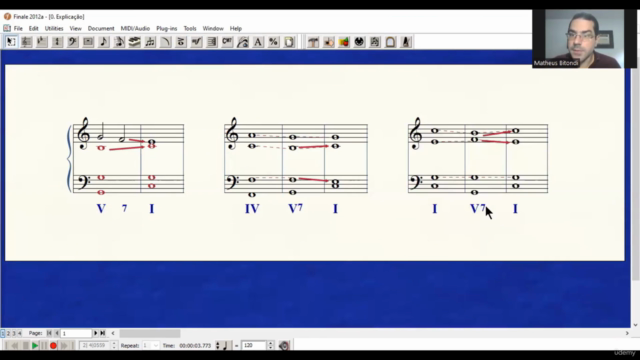640x360 pixels.
Task: Select the Clef tool
Action: click(x=73, y=42)
